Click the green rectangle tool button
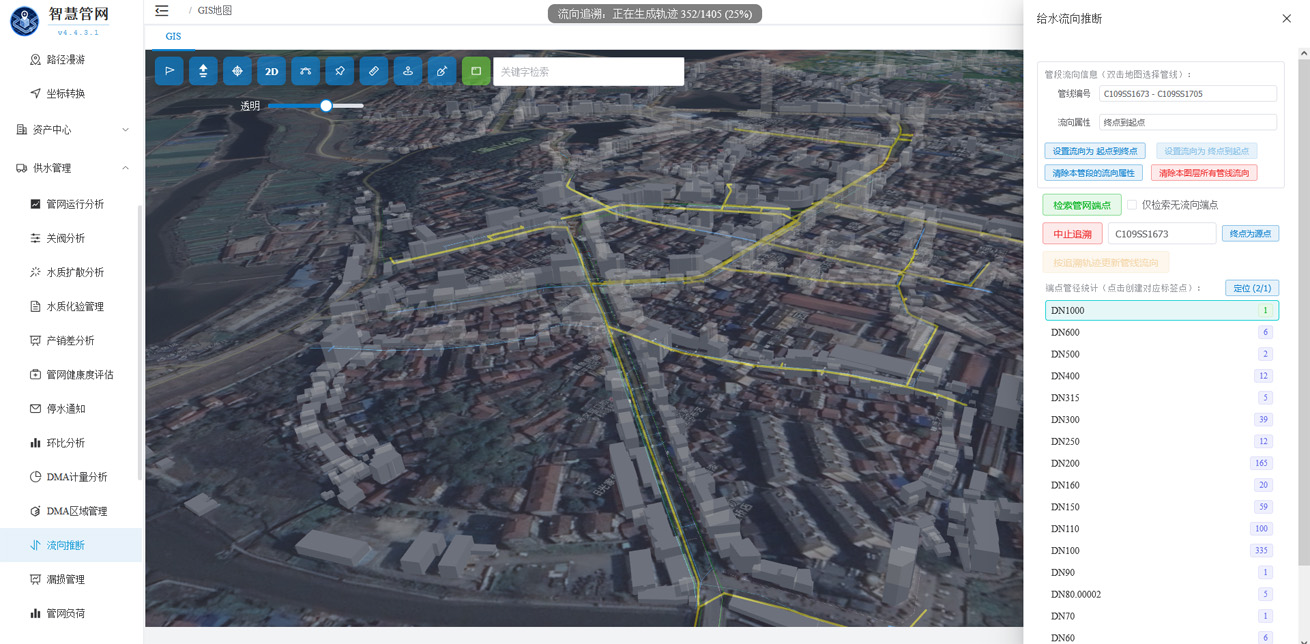 point(476,71)
